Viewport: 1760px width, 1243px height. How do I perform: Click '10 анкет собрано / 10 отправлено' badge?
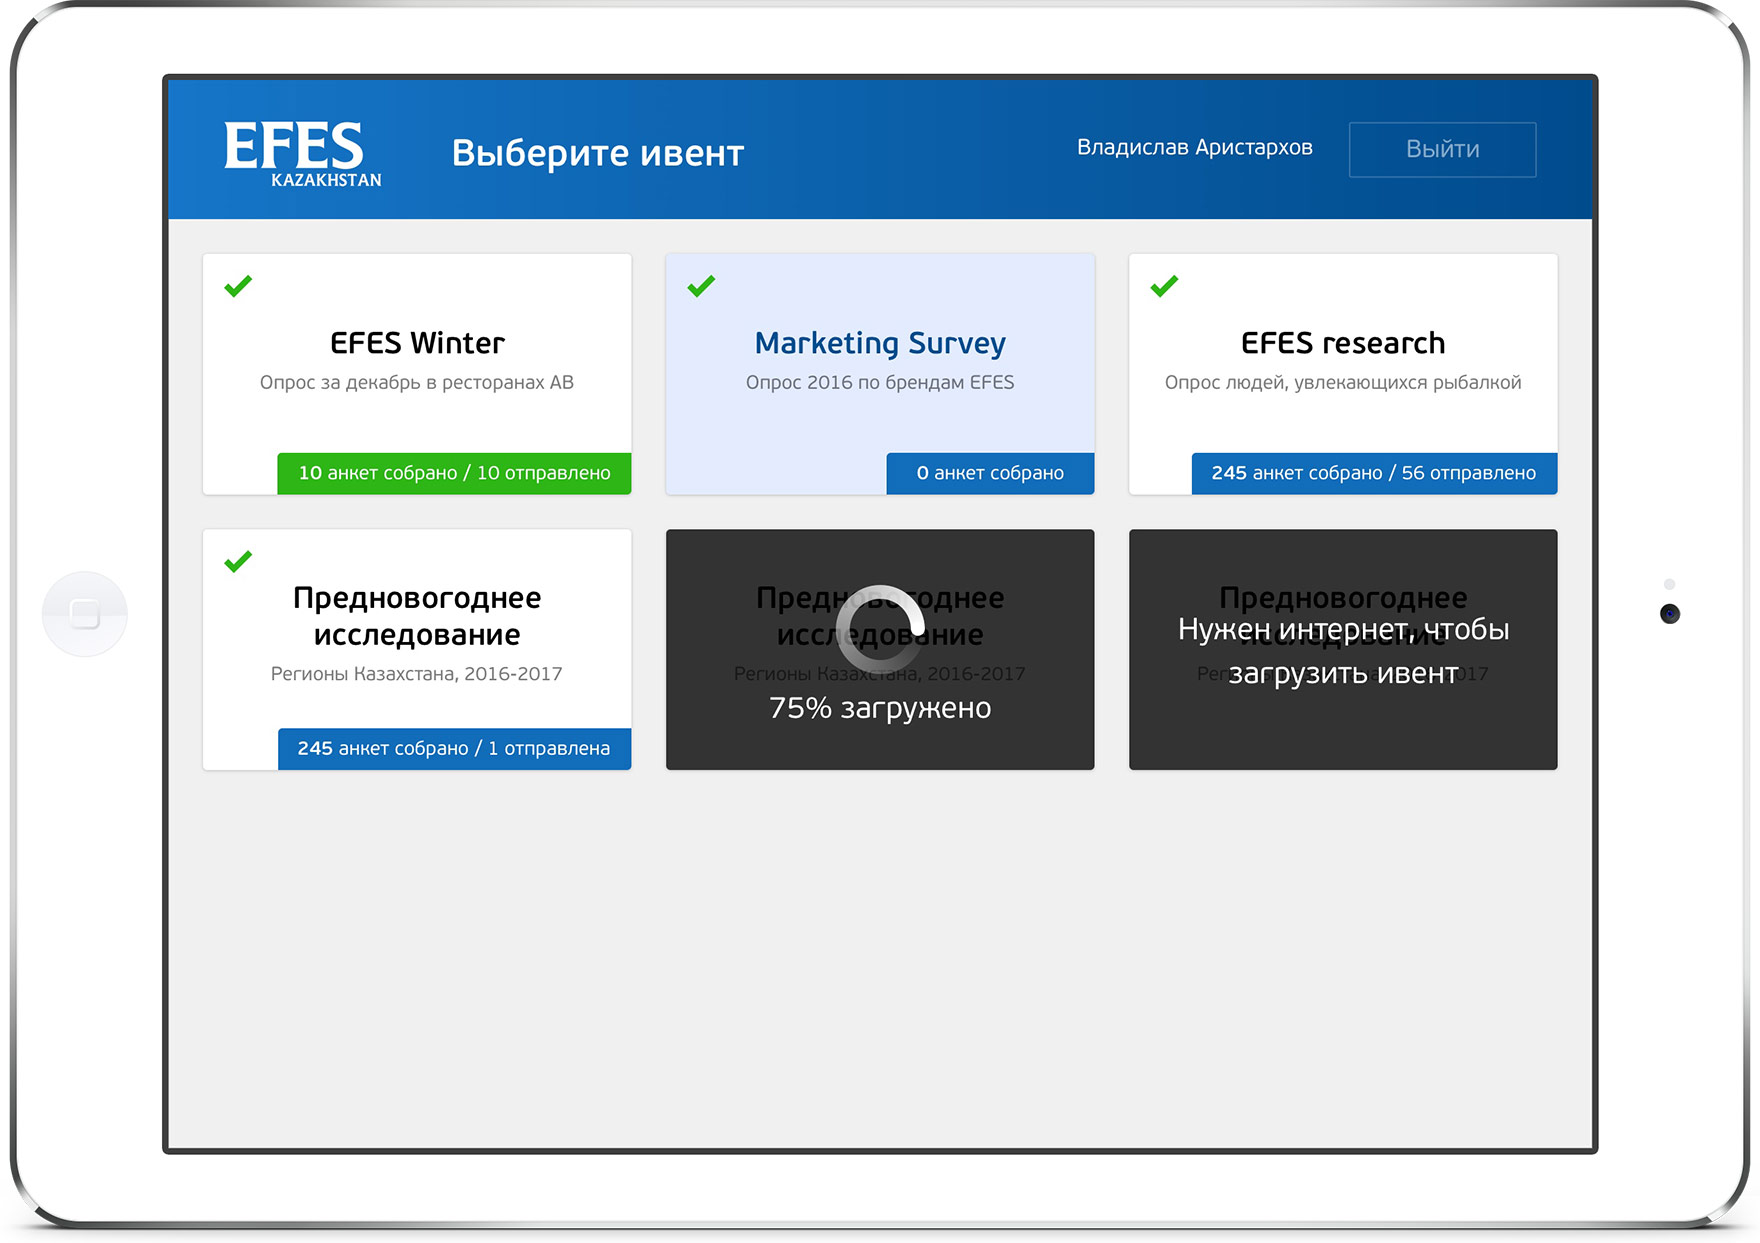click(x=454, y=473)
